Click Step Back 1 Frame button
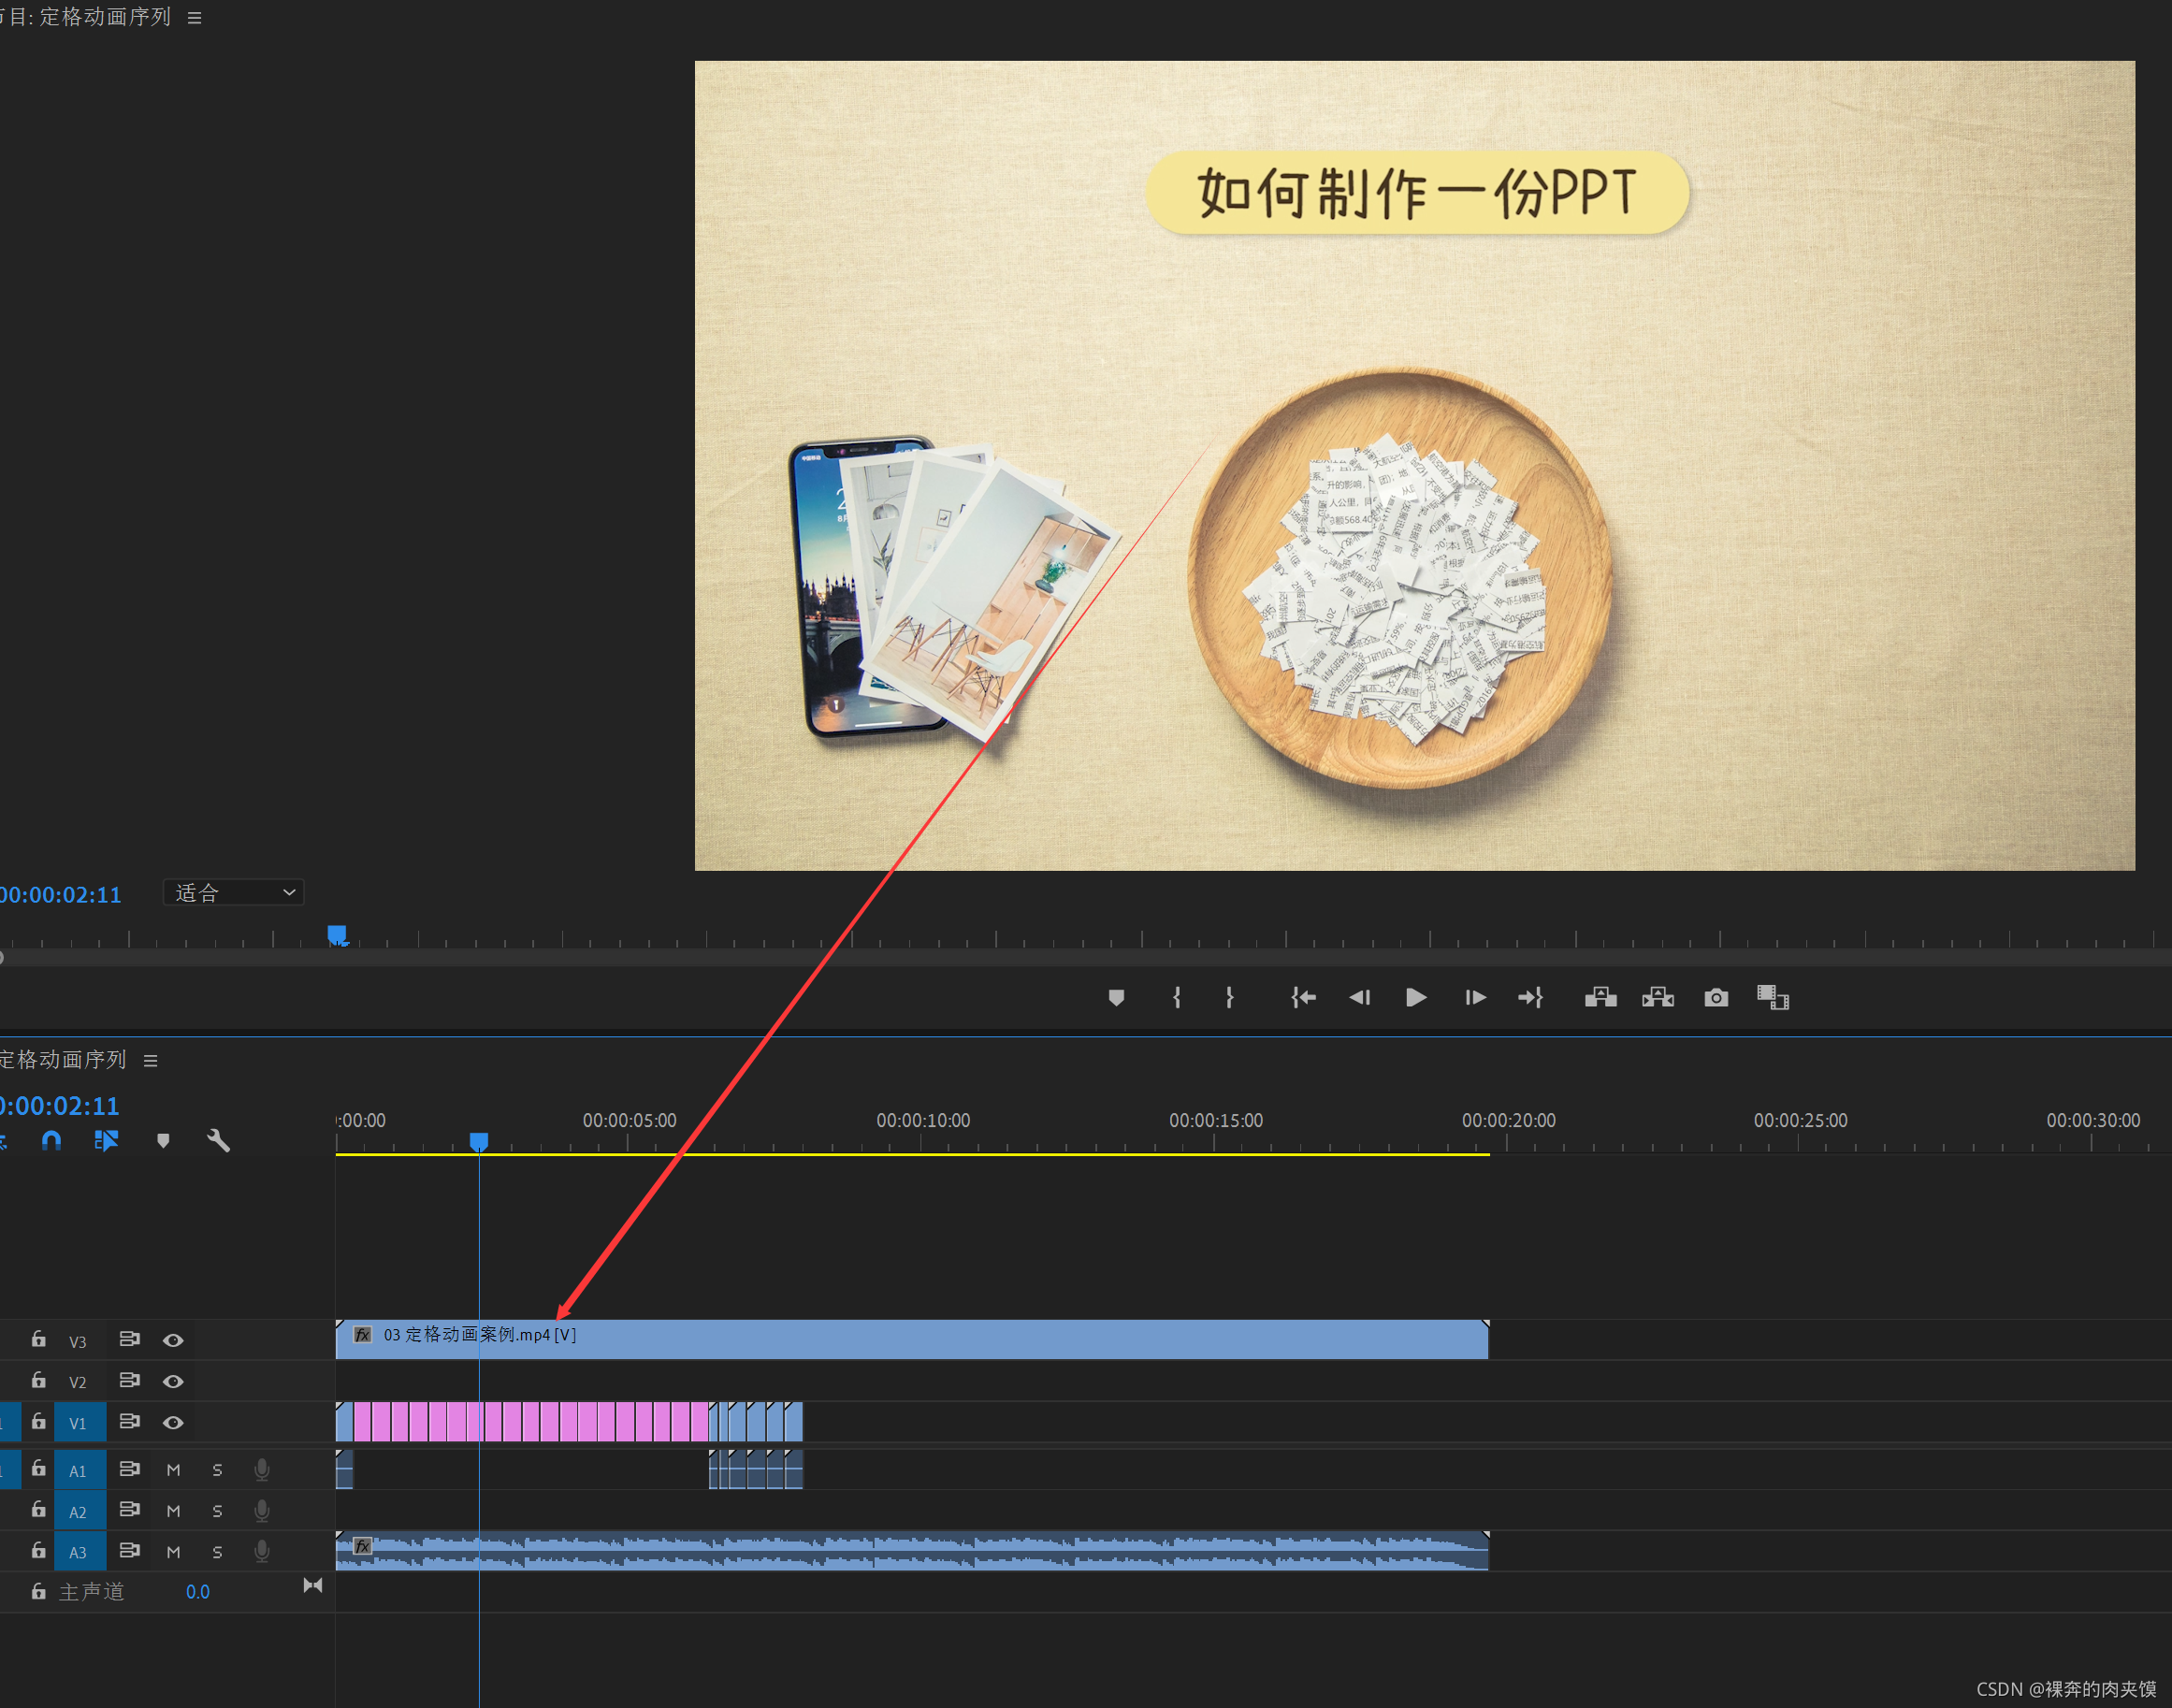The height and width of the screenshot is (1708, 2172). pos(1359,997)
